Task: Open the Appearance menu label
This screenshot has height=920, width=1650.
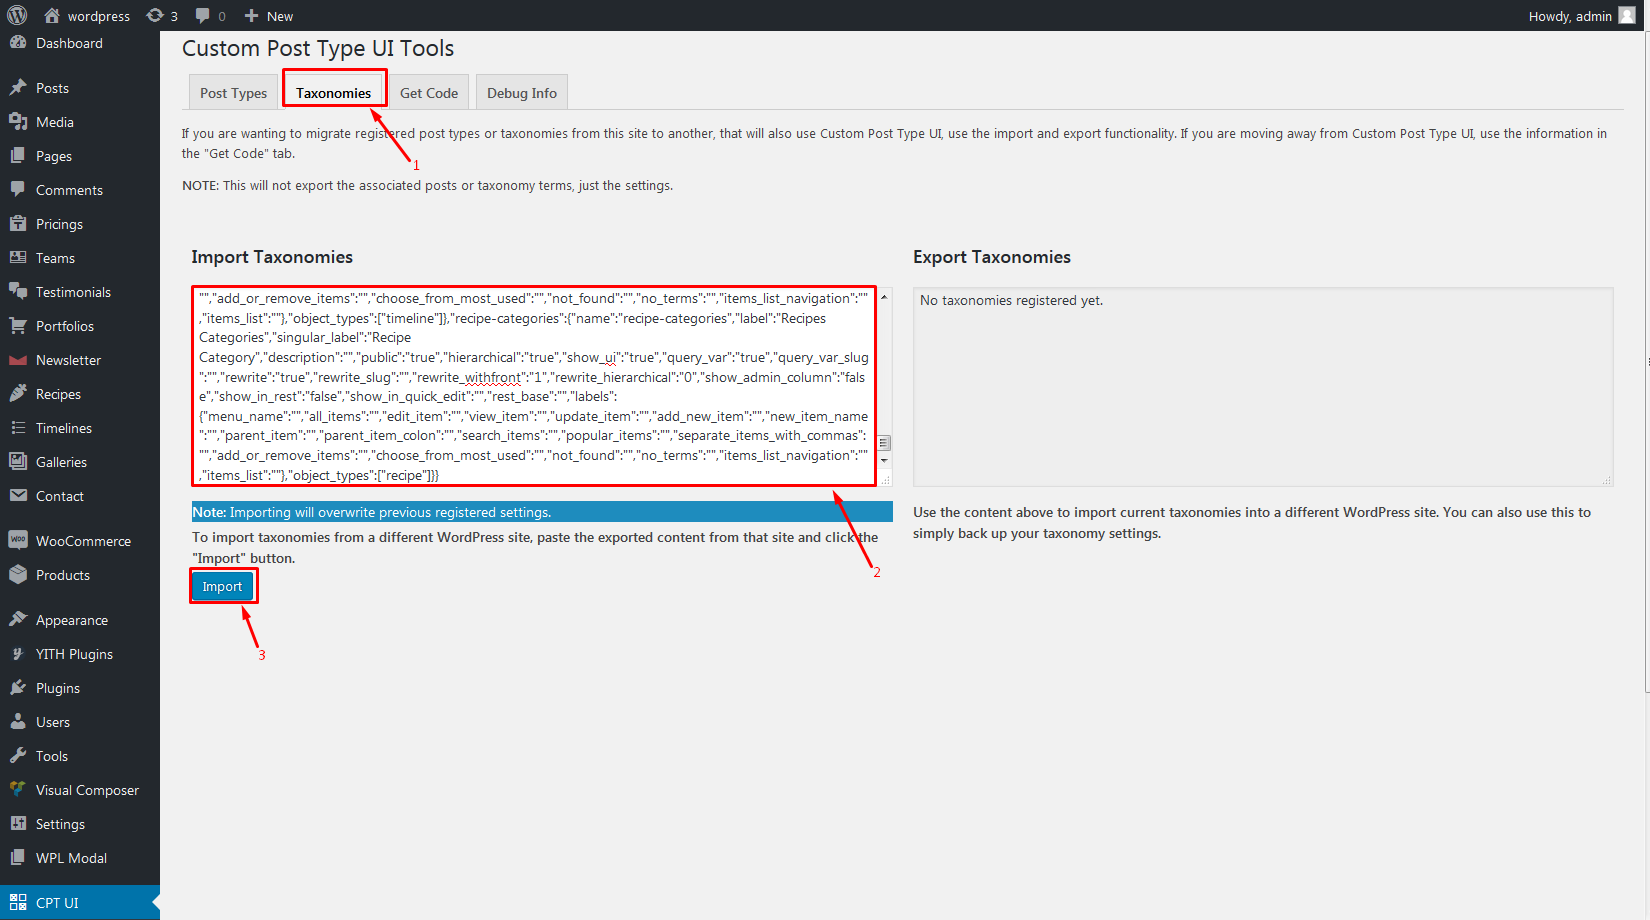Action: (x=72, y=620)
